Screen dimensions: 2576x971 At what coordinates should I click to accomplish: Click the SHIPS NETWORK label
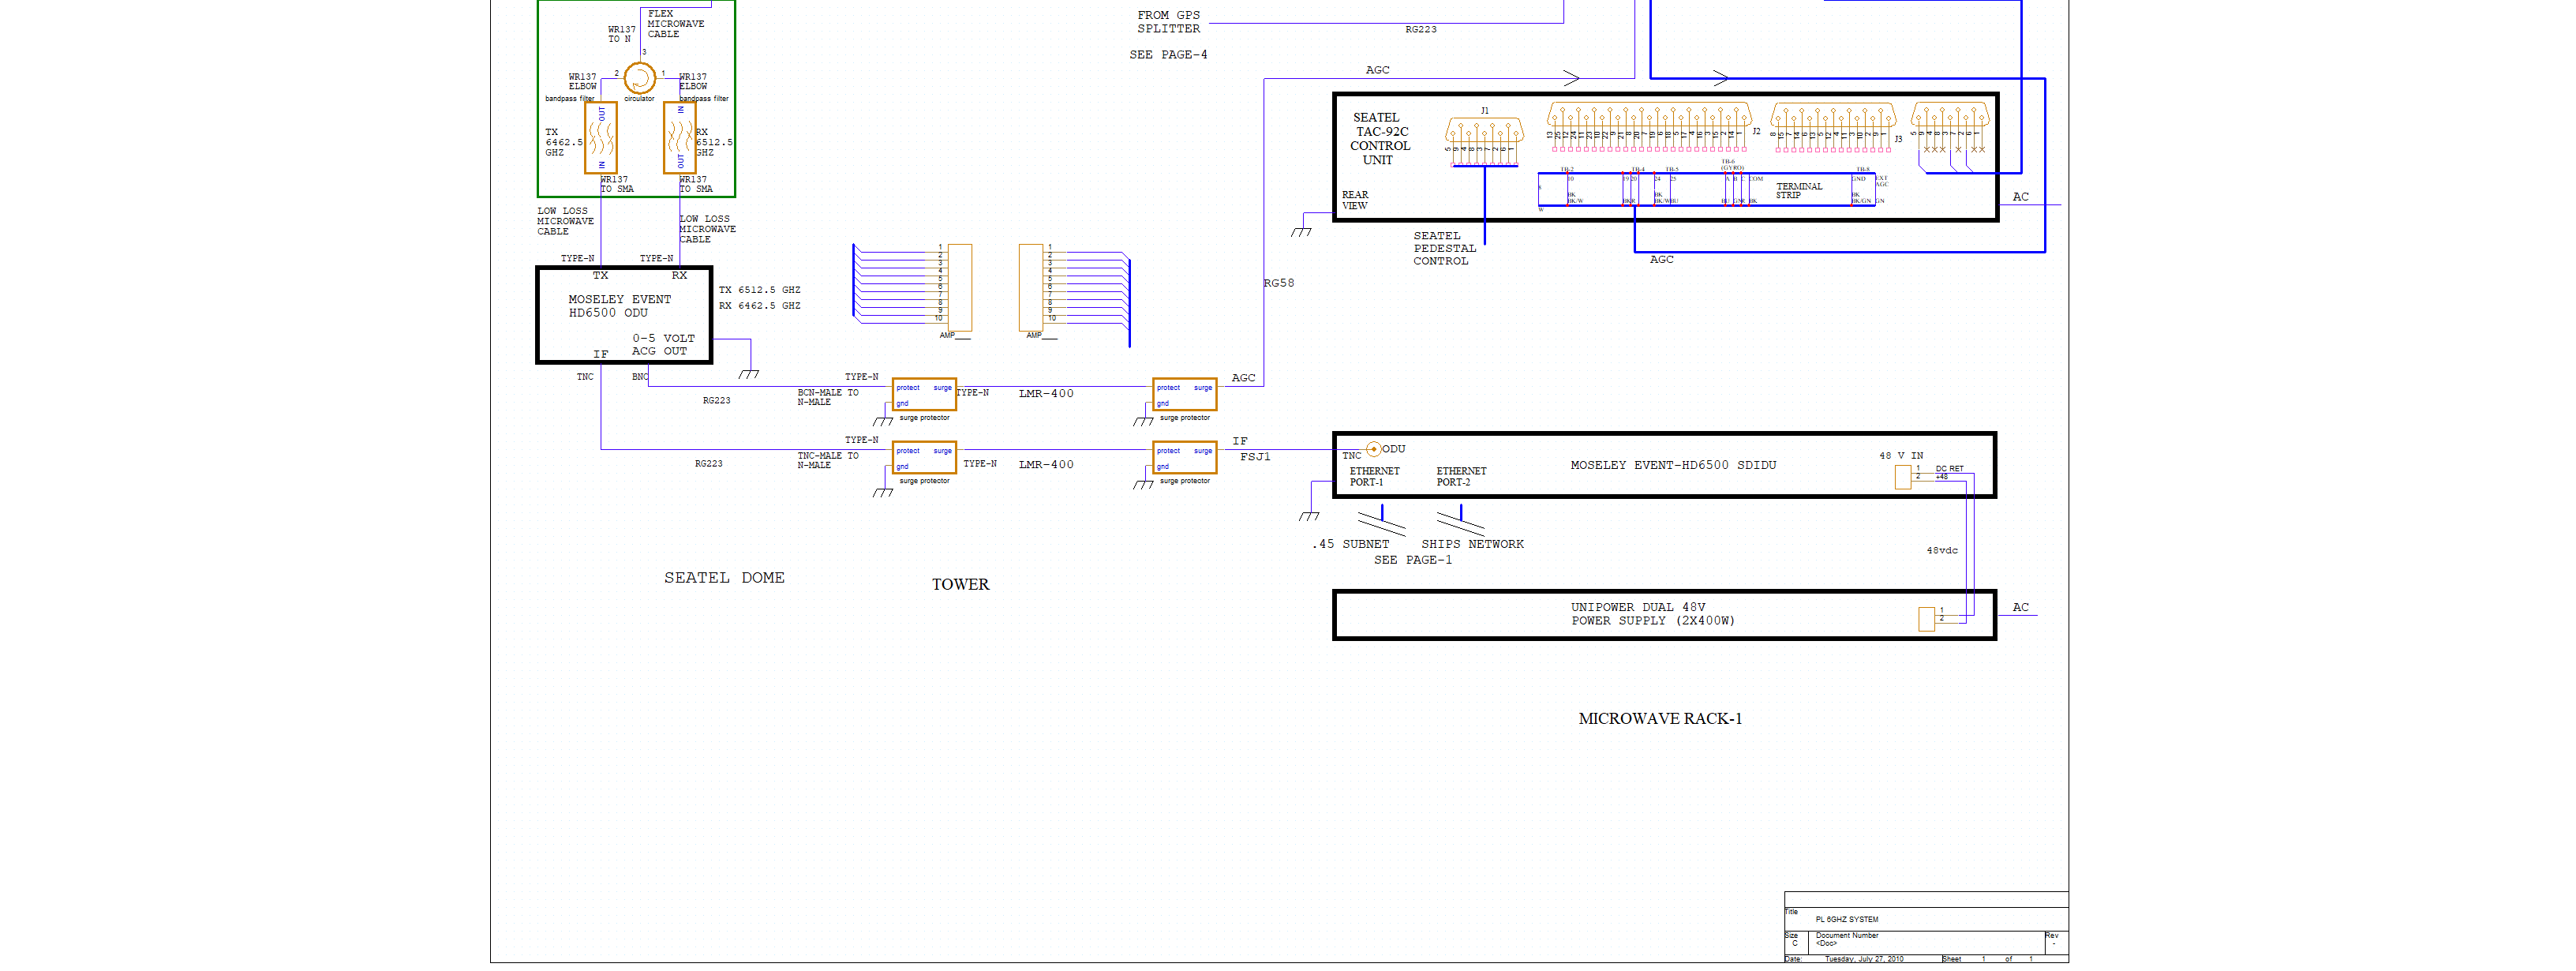pos(1473,544)
